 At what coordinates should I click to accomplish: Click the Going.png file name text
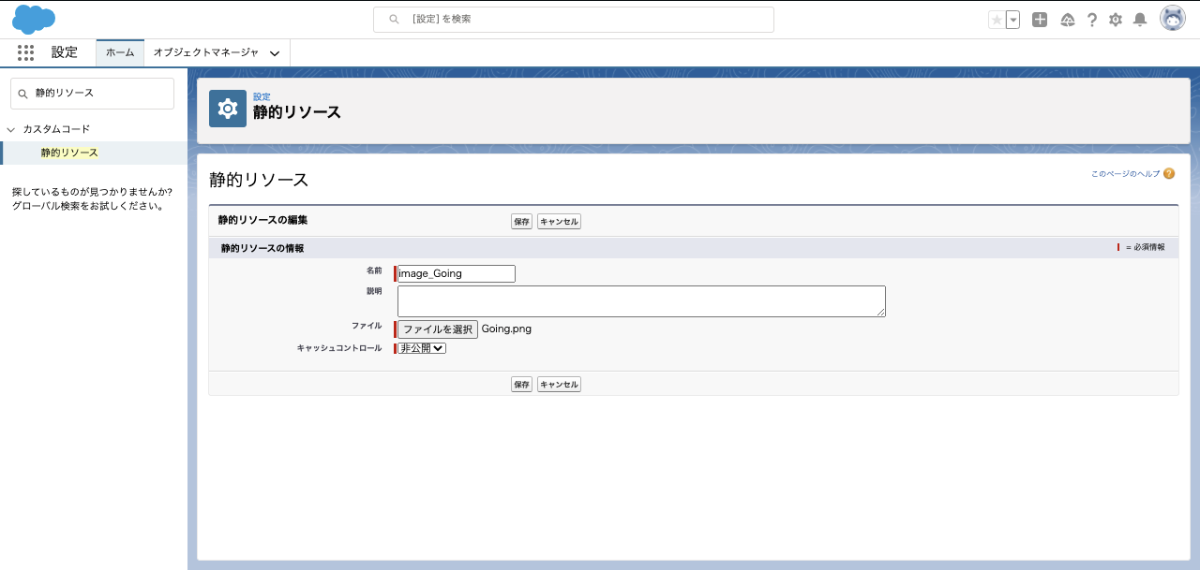tap(507, 328)
